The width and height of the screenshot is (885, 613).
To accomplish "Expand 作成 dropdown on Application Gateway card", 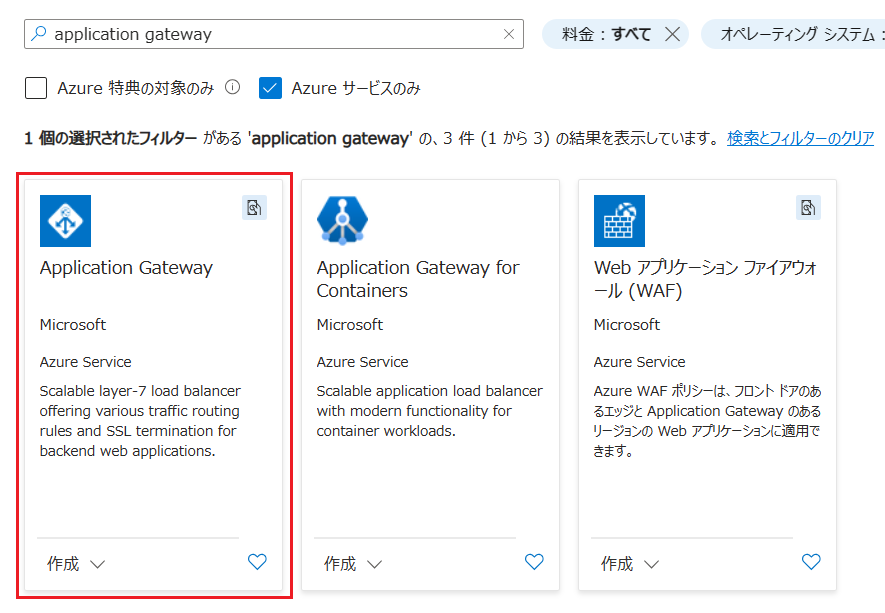I will 76,564.
